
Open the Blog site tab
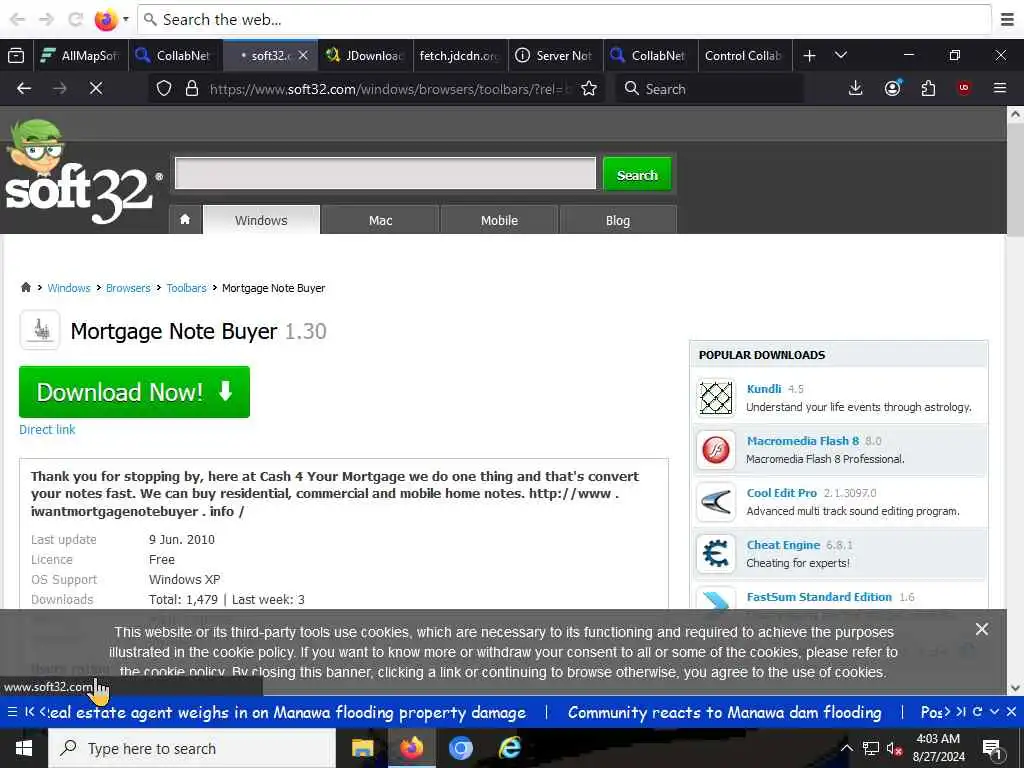point(618,220)
